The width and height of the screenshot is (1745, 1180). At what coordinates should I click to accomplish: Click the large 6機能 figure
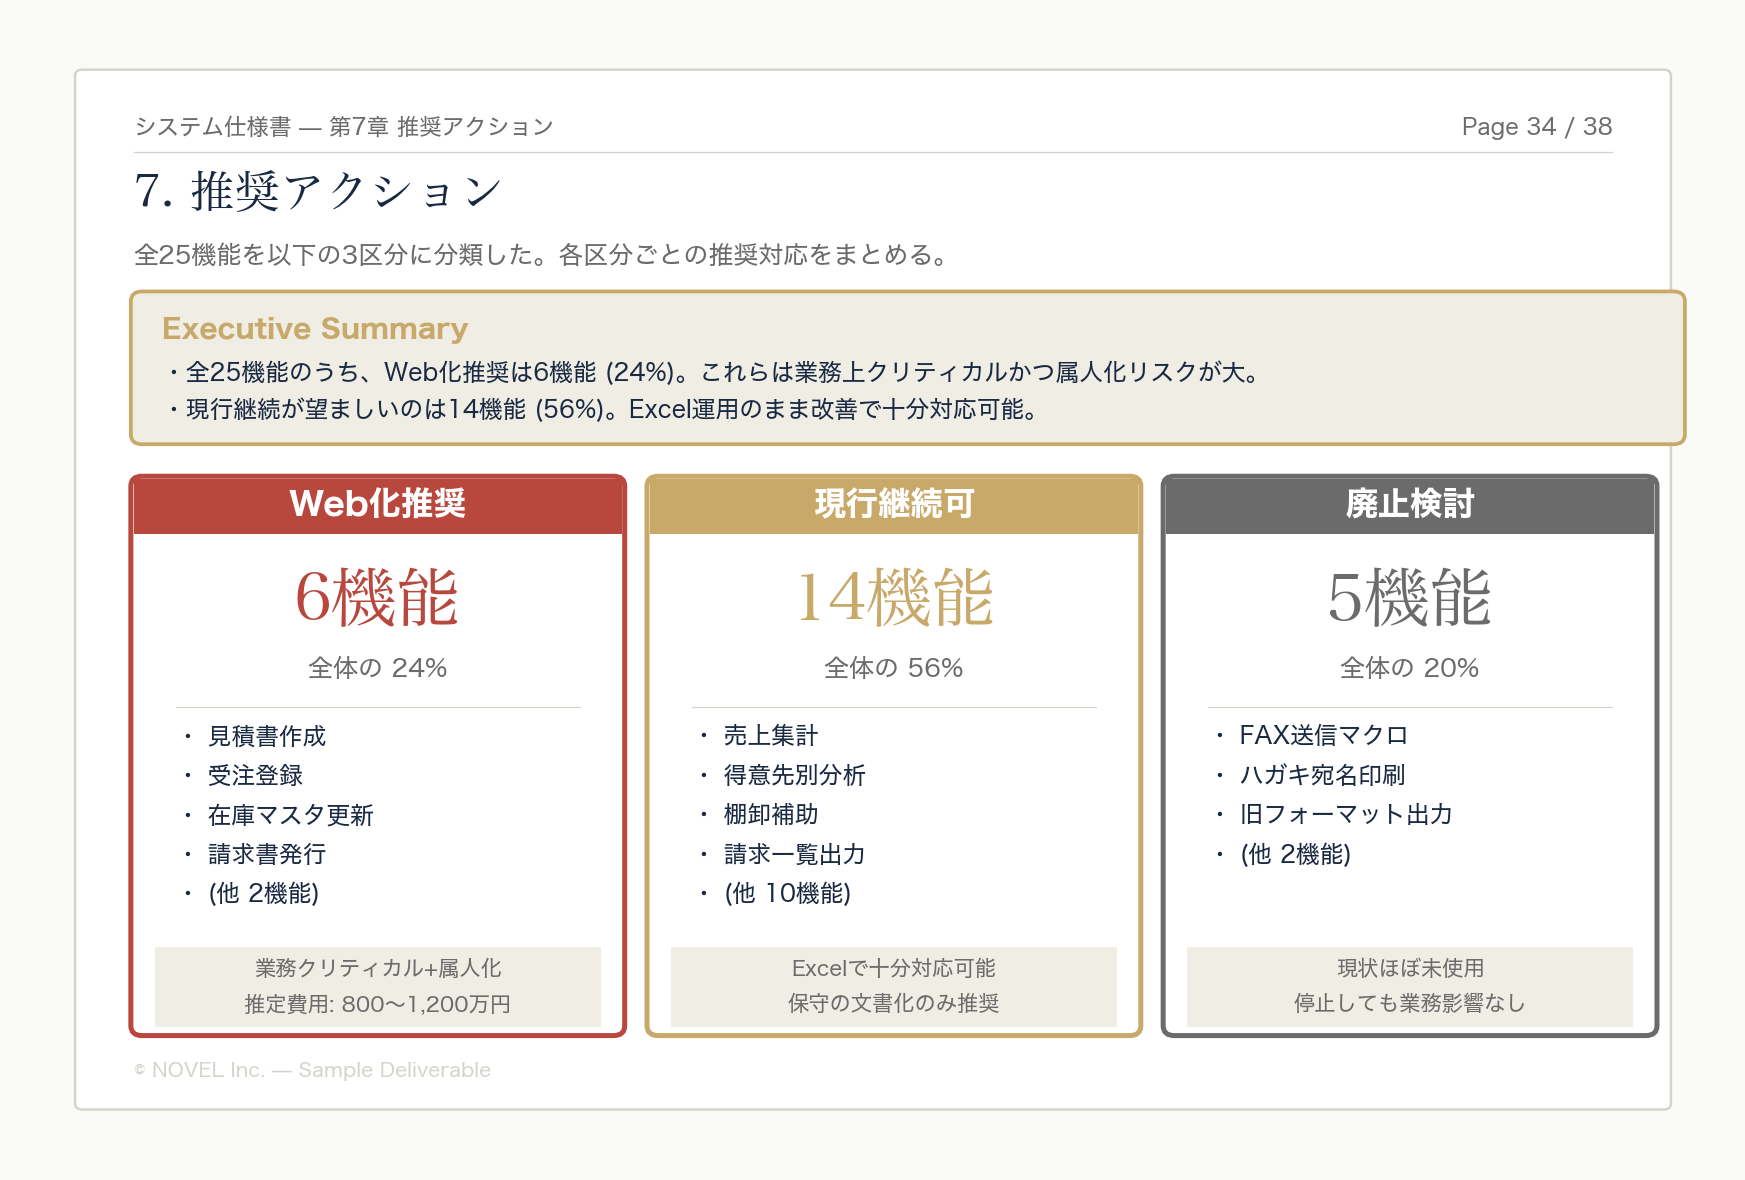[x=377, y=598]
